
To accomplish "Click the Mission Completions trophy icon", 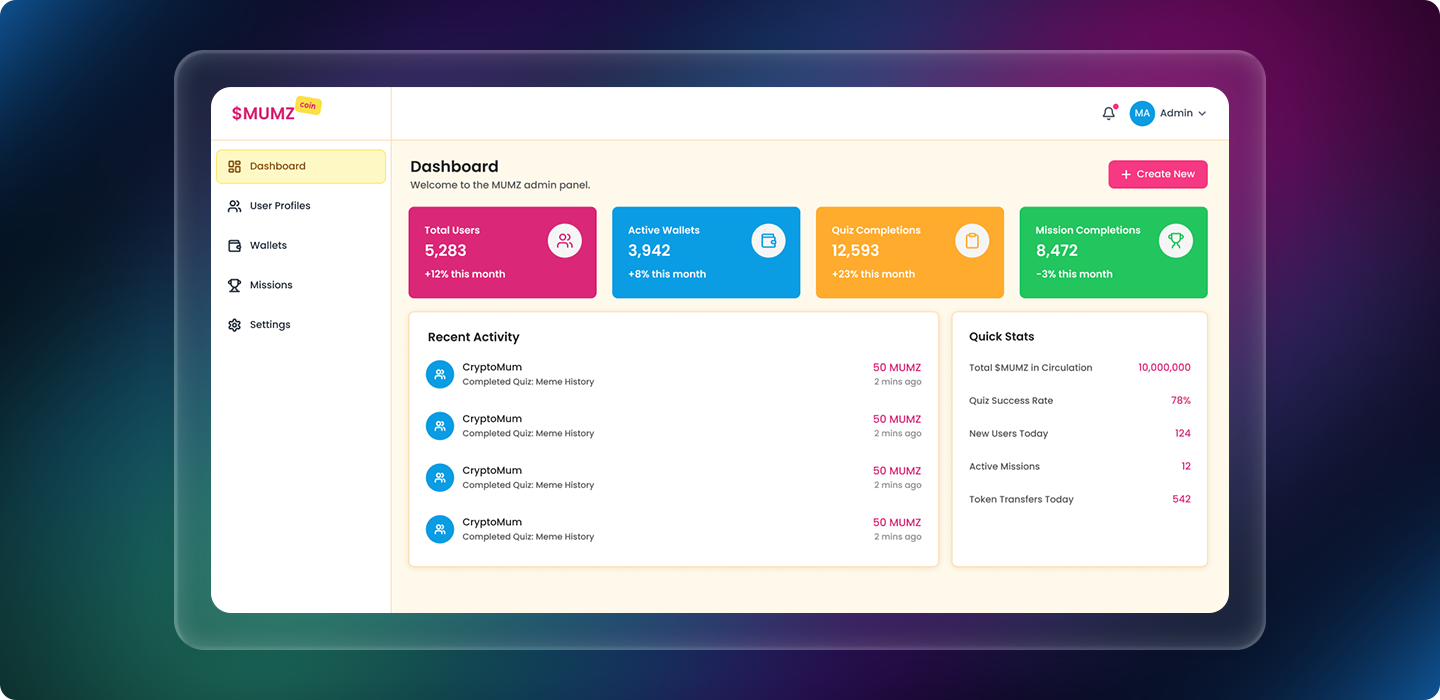I will pyautogui.click(x=1176, y=241).
